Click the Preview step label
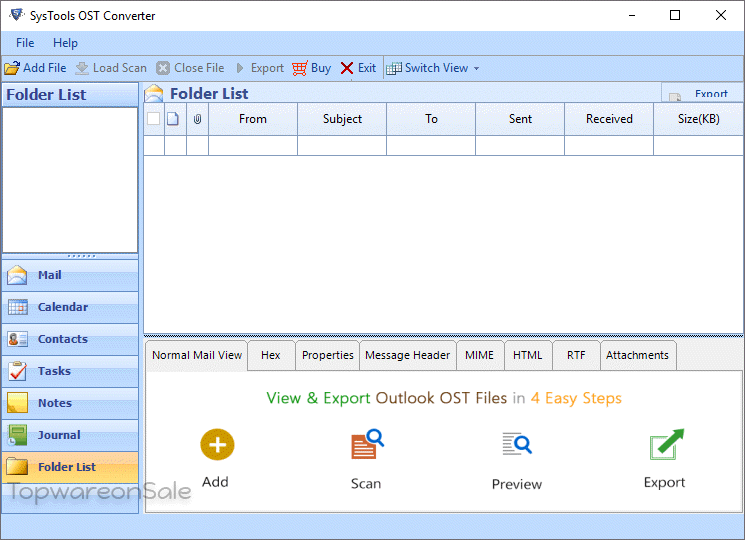 pos(517,484)
